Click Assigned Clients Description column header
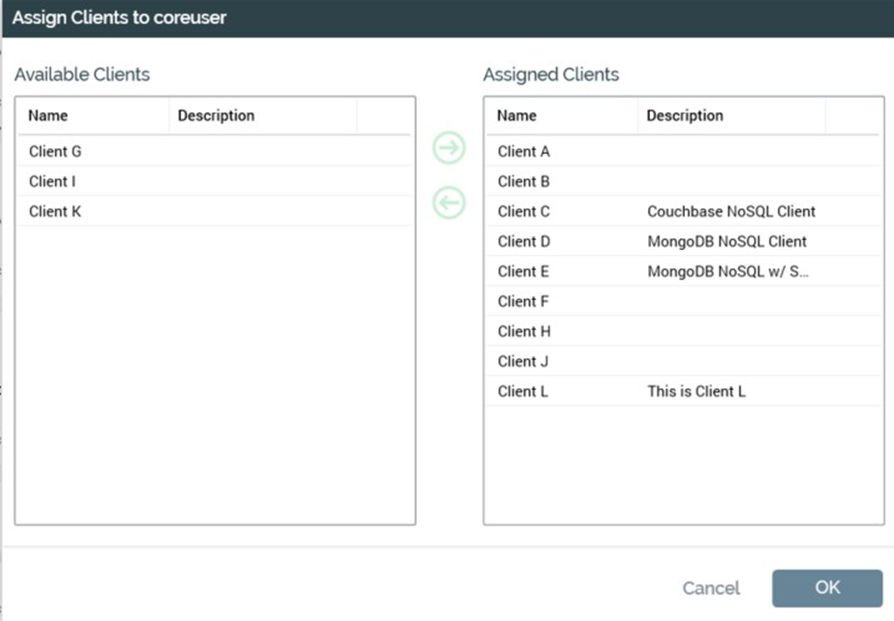The image size is (894, 621). [685, 116]
